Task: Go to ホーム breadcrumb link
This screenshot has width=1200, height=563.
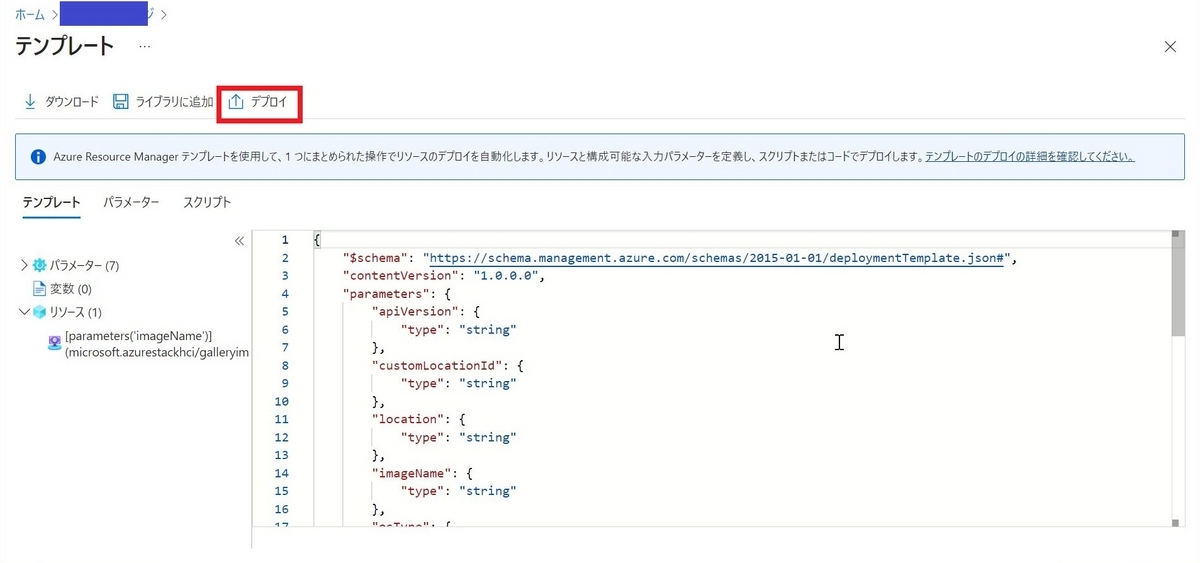Action: point(29,15)
